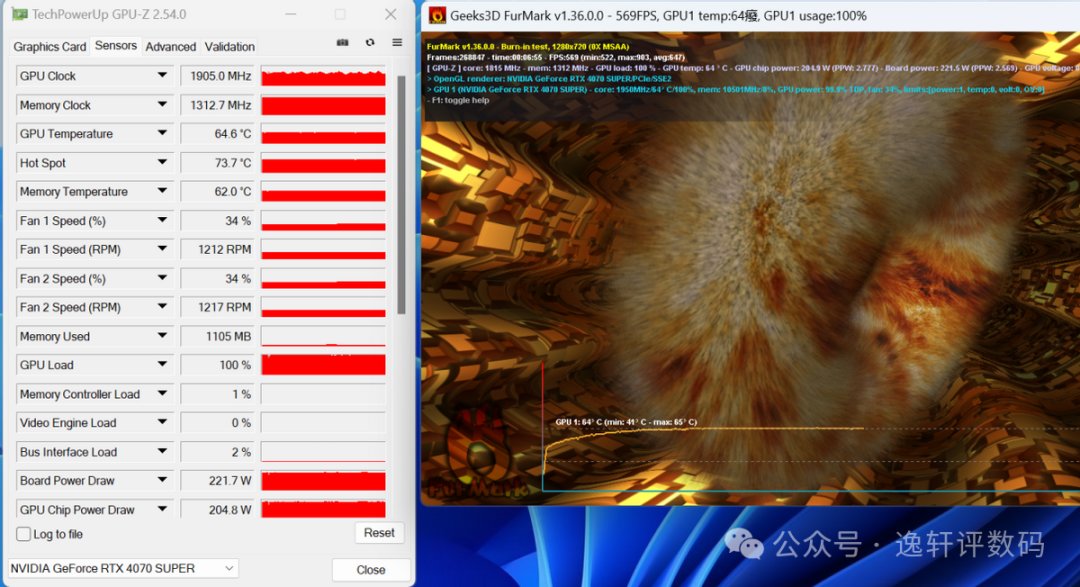Click the Hot Spot value 73.7 °C
Viewport: 1080px width, 587px height.
coord(218,163)
